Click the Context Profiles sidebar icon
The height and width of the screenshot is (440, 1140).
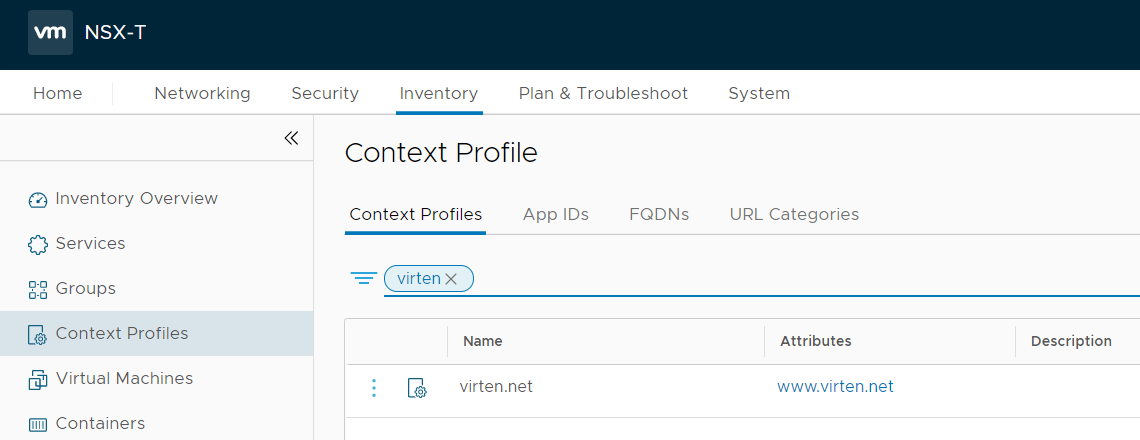coord(38,335)
